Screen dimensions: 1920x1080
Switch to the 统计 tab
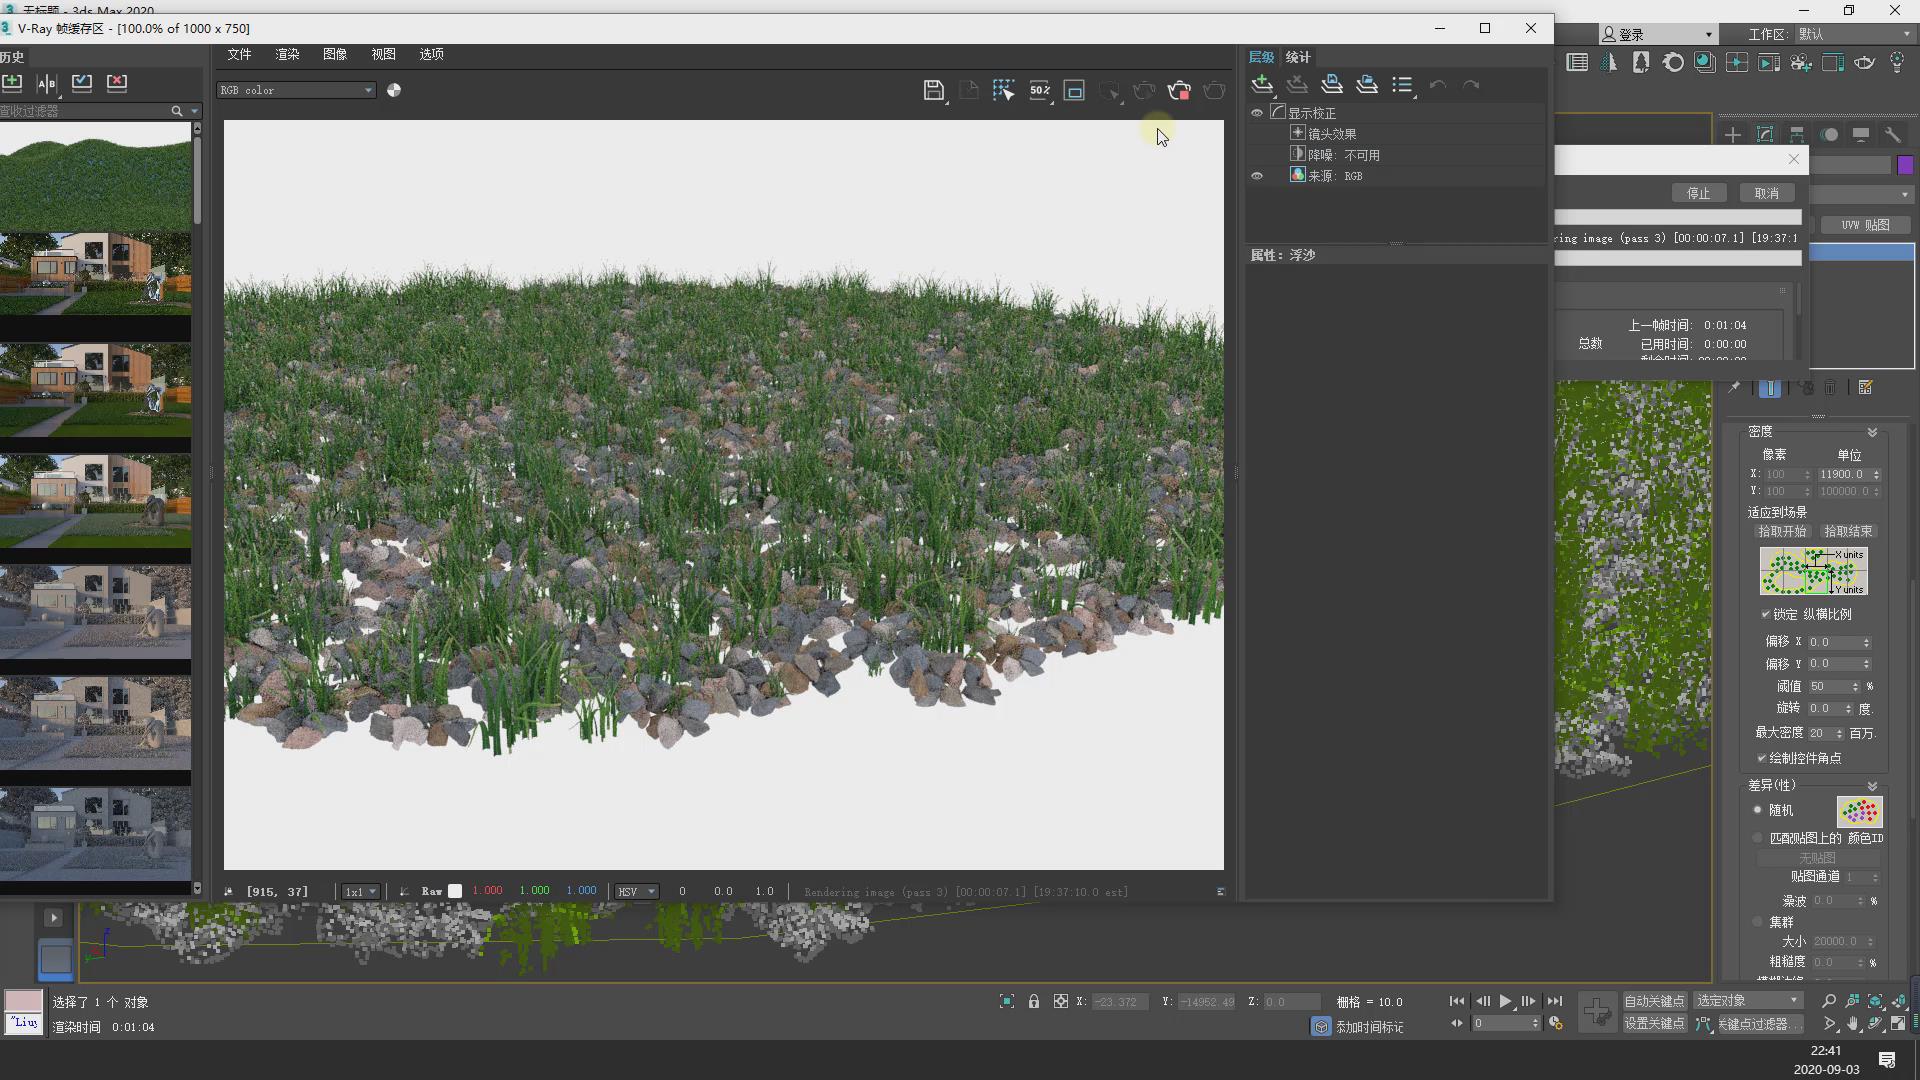(1297, 57)
